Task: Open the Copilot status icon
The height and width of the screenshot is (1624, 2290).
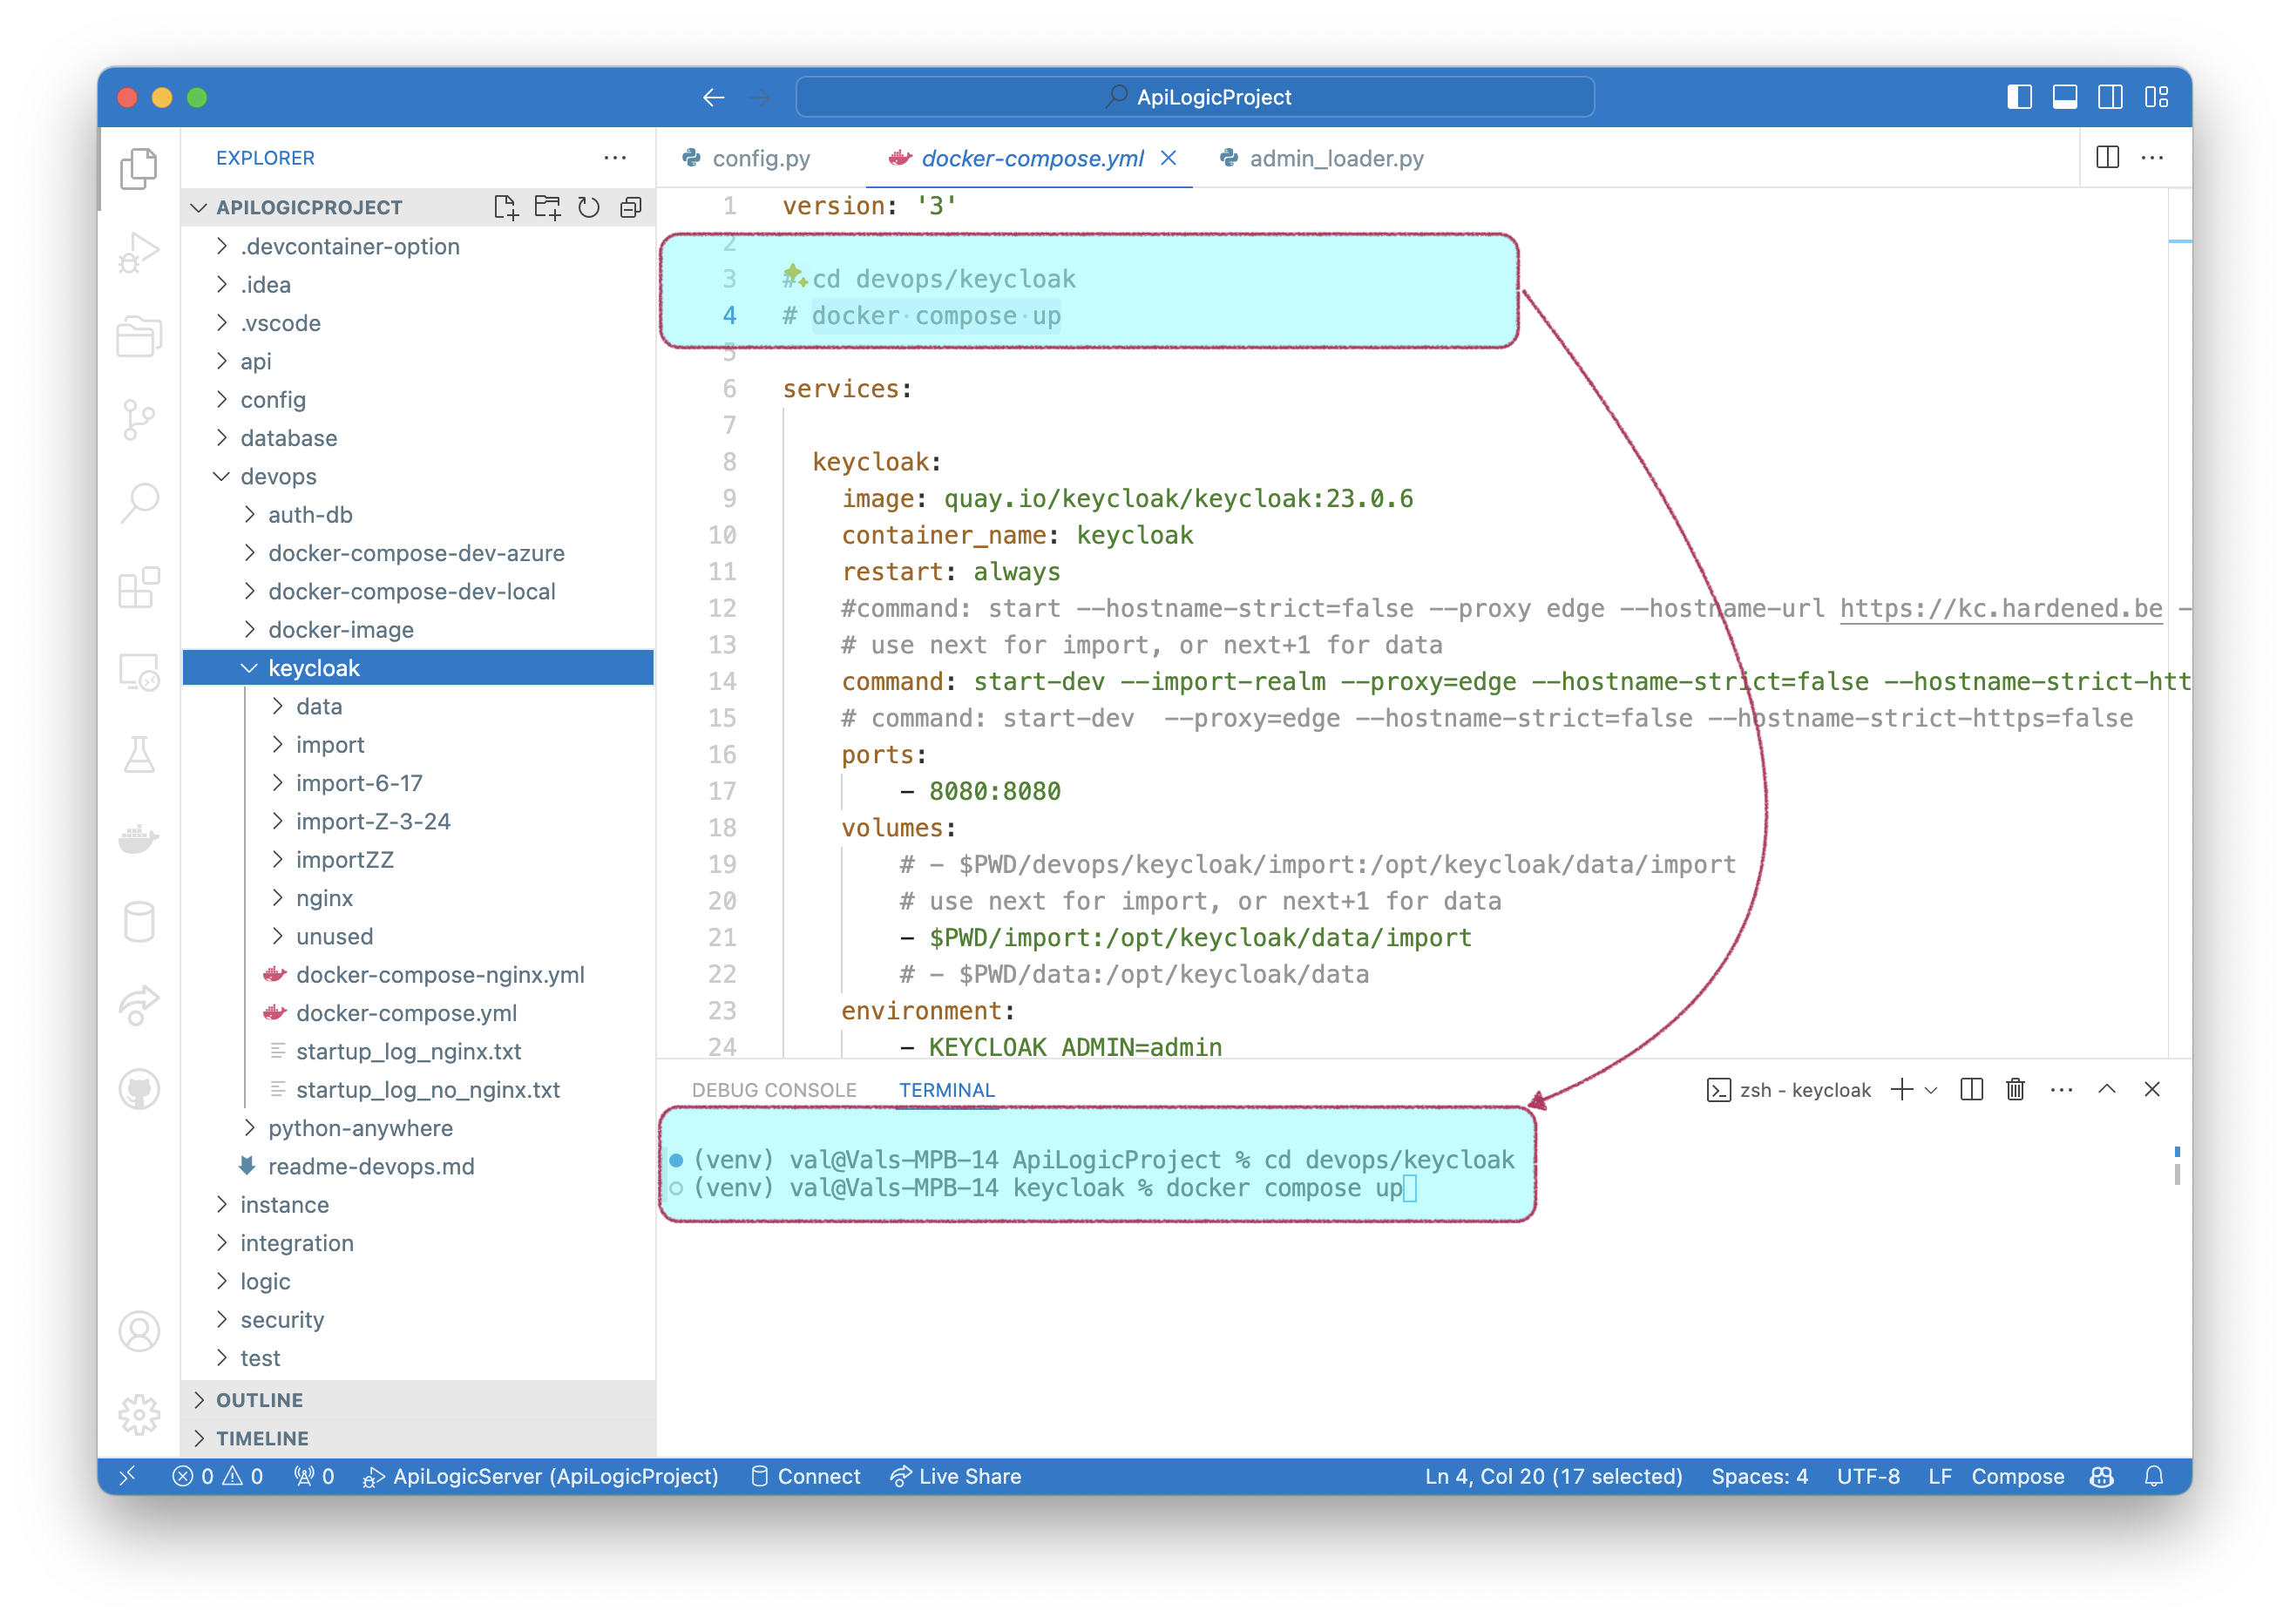Action: pos(2102,1476)
